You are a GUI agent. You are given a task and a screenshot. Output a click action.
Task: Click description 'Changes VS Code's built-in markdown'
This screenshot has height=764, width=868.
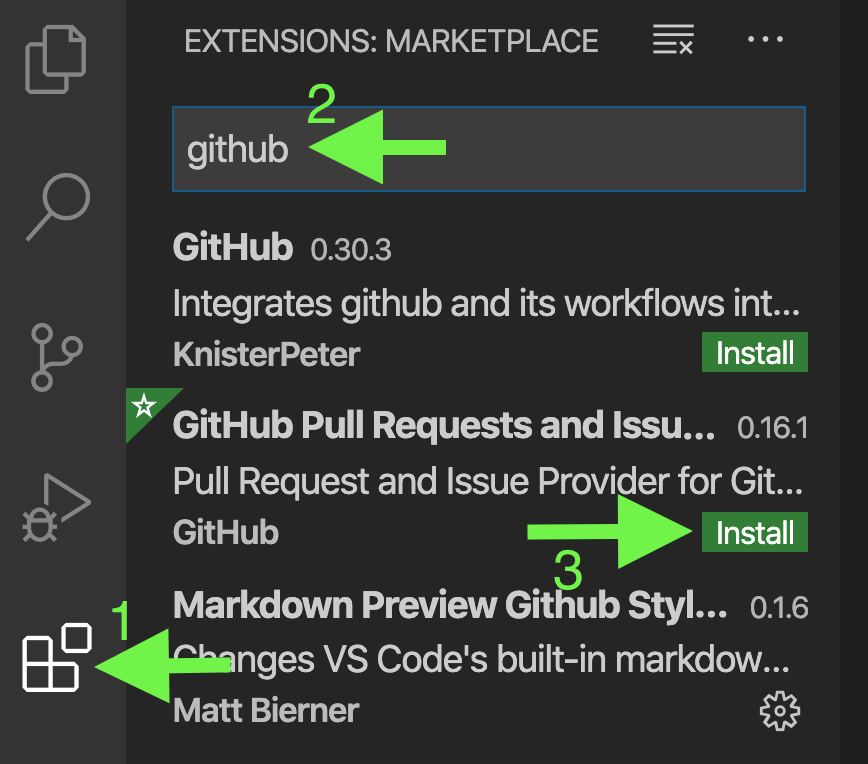pyautogui.click(x=481, y=659)
